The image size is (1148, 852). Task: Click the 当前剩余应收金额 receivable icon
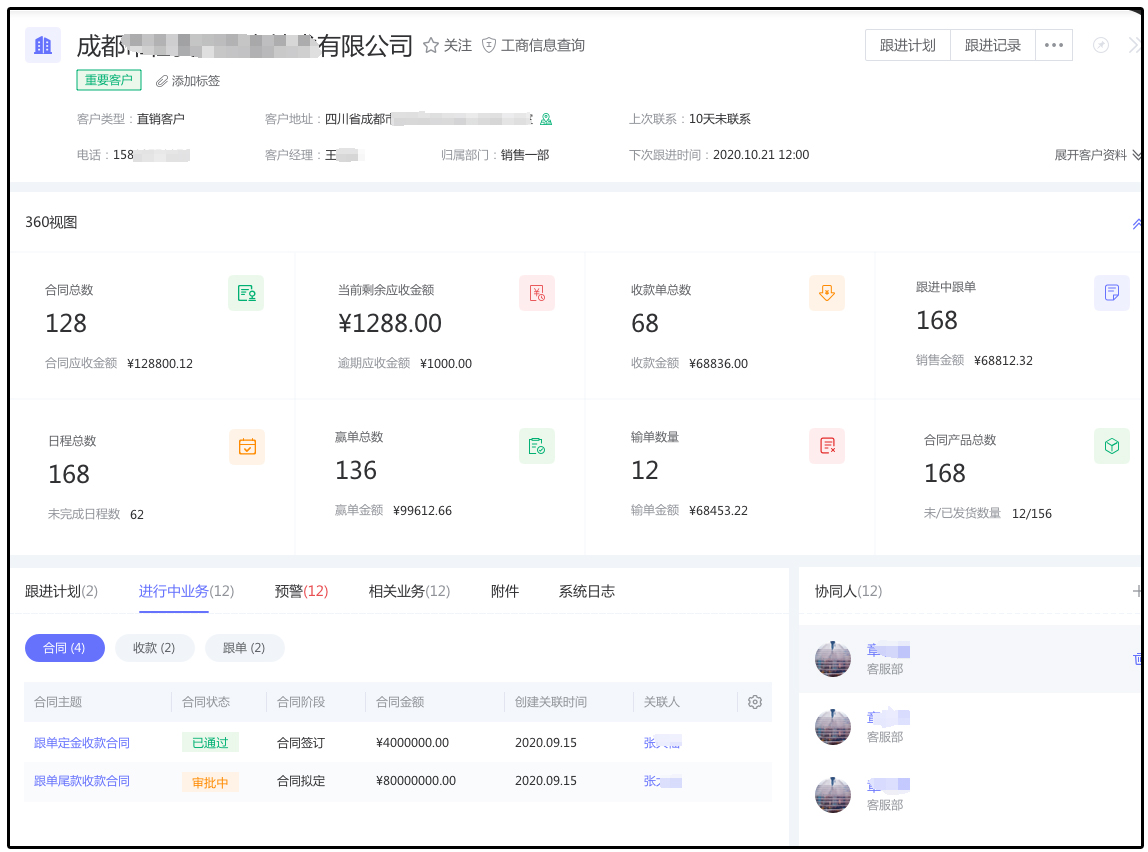[537, 293]
